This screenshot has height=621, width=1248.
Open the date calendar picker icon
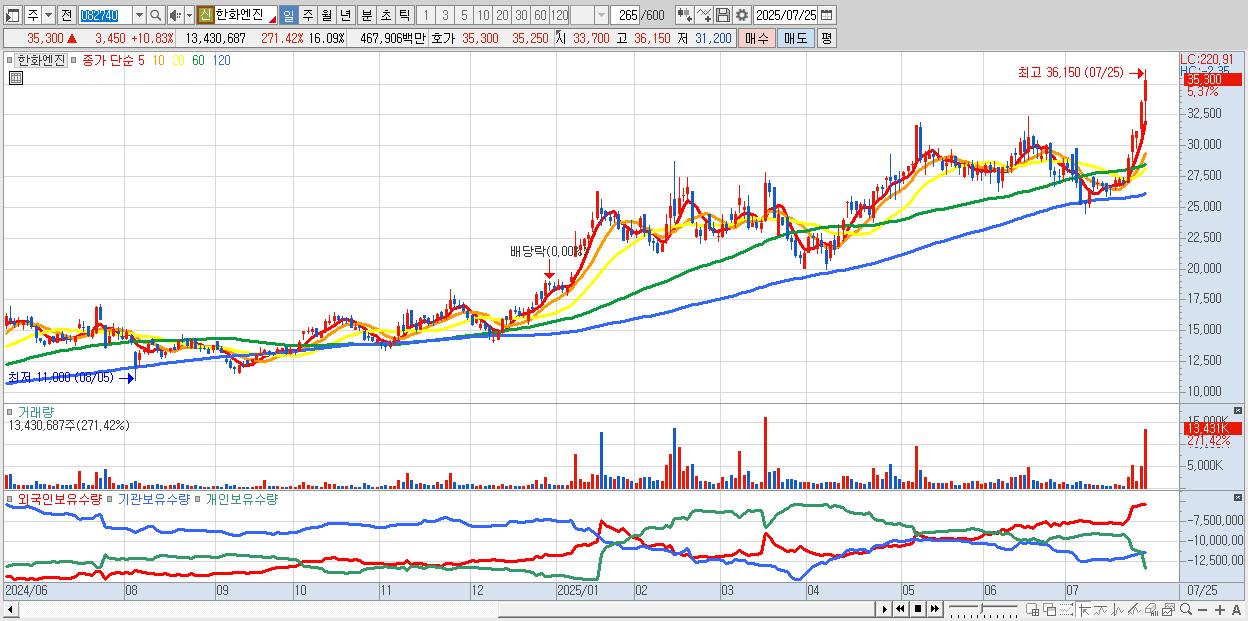tap(826, 16)
